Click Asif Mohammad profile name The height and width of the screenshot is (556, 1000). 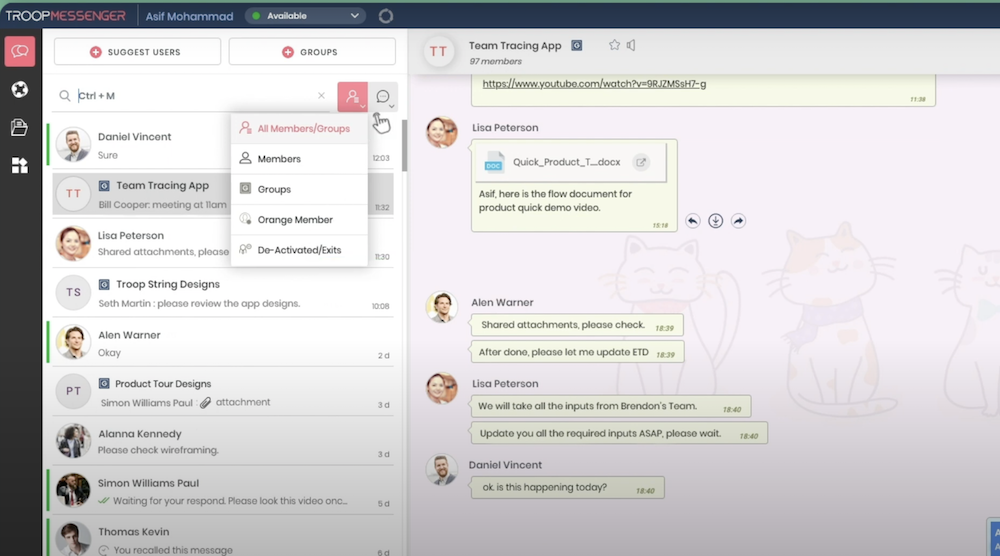[x=189, y=17]
